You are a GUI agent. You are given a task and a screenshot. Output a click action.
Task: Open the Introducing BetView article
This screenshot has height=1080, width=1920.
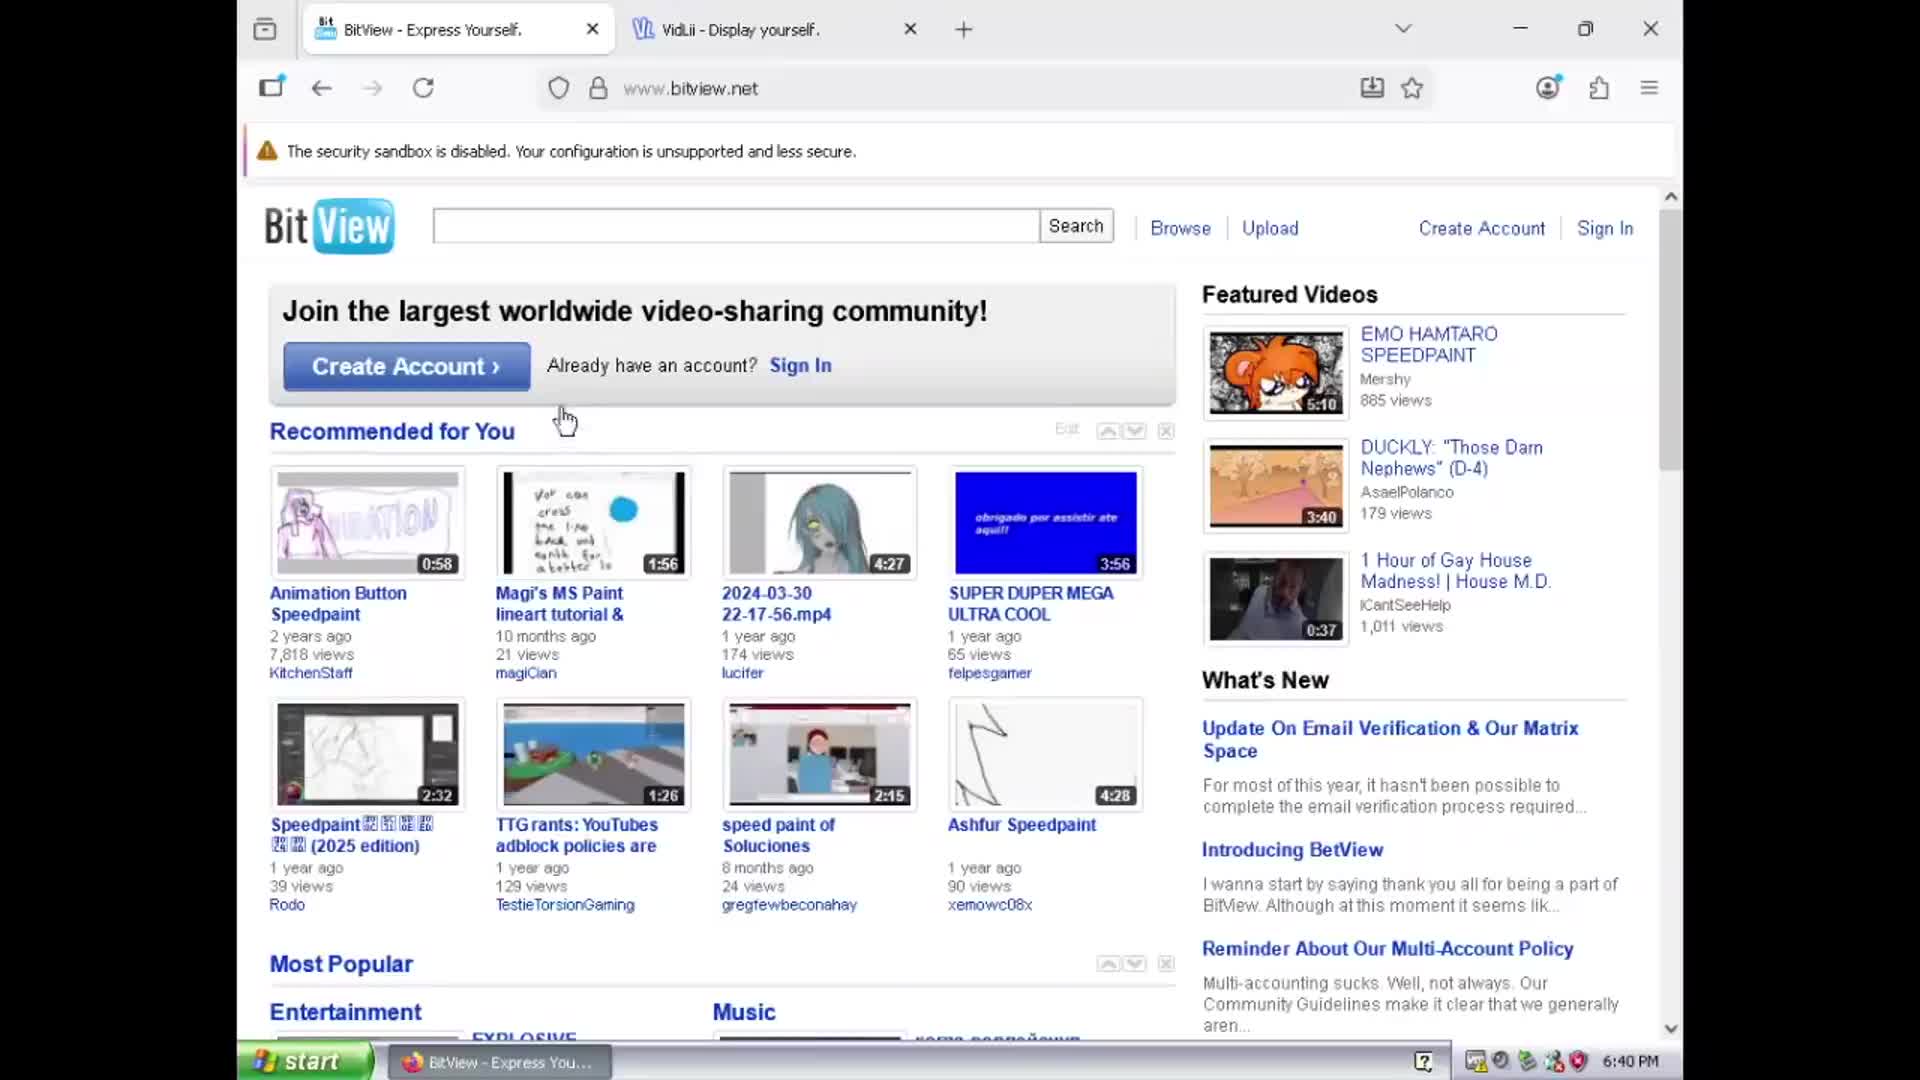tap(1292, 849)
